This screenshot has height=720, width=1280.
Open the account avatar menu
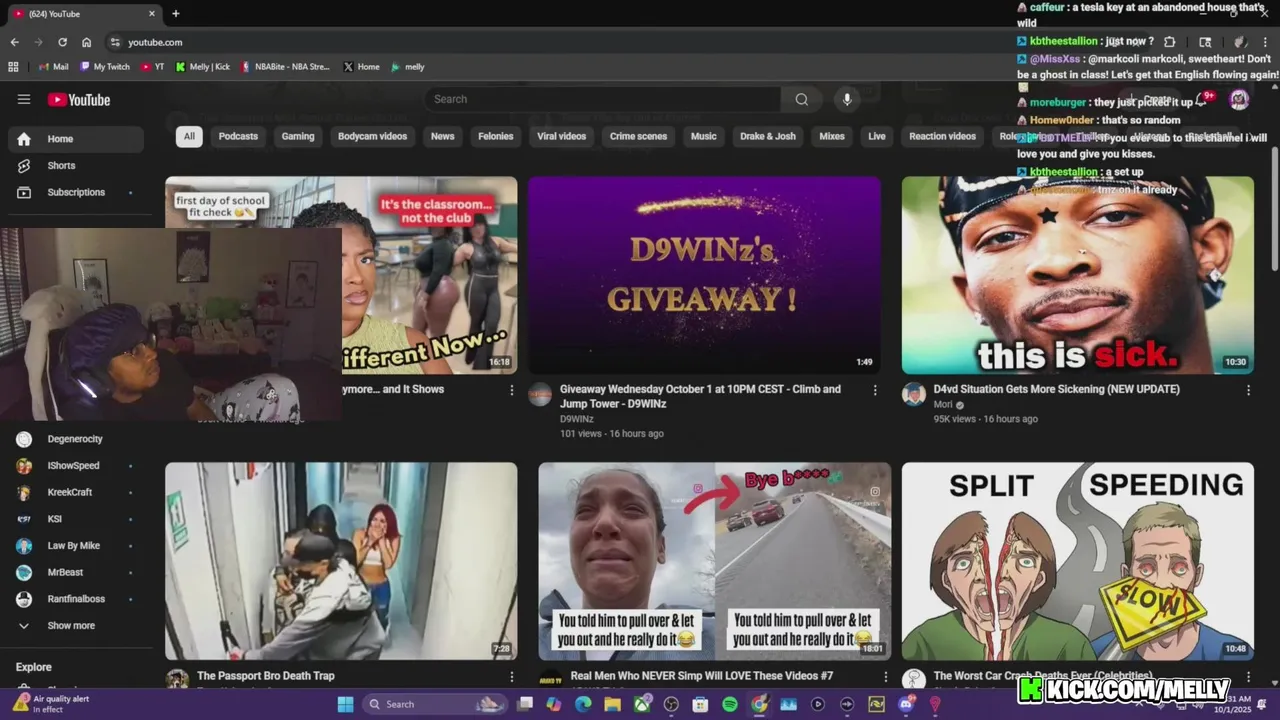1239,99
